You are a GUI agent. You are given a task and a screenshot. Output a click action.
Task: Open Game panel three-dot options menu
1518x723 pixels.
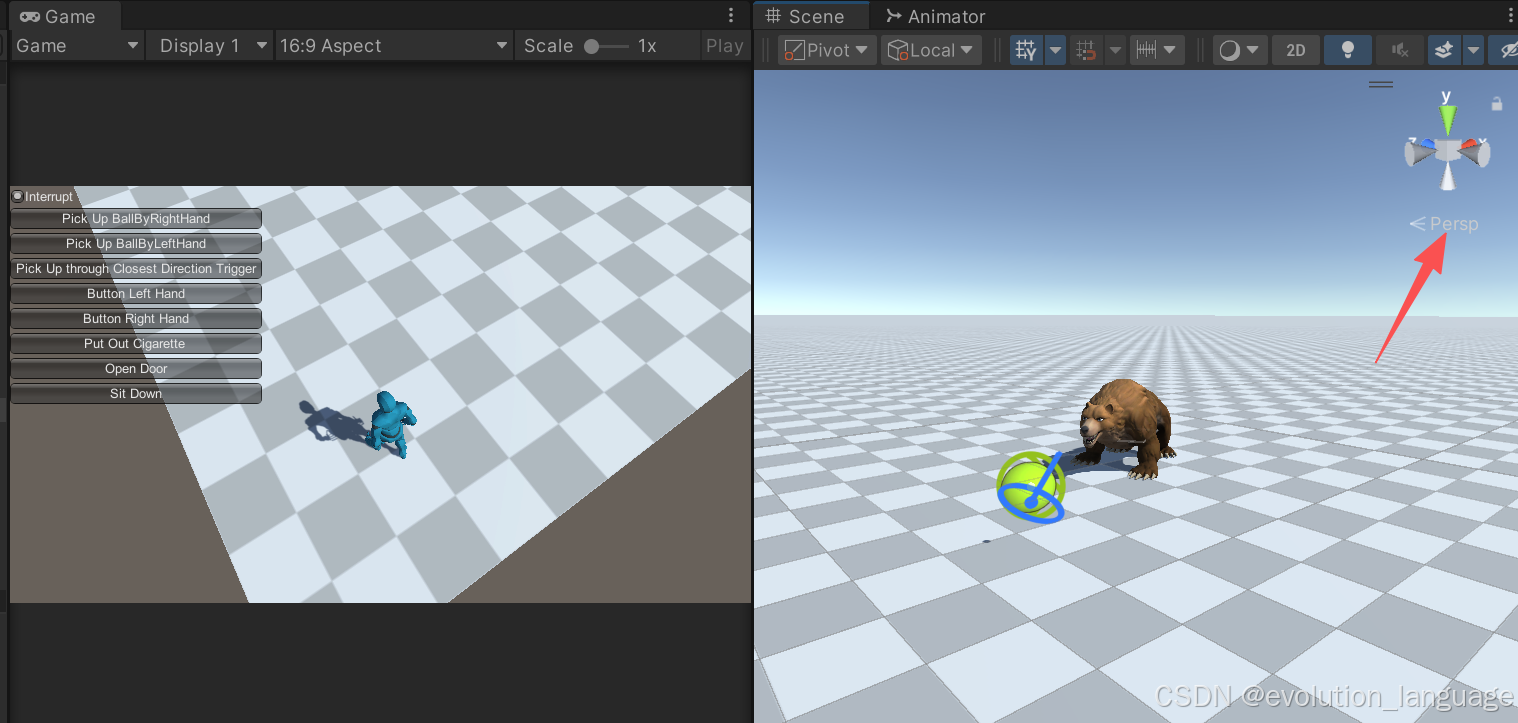731,16
